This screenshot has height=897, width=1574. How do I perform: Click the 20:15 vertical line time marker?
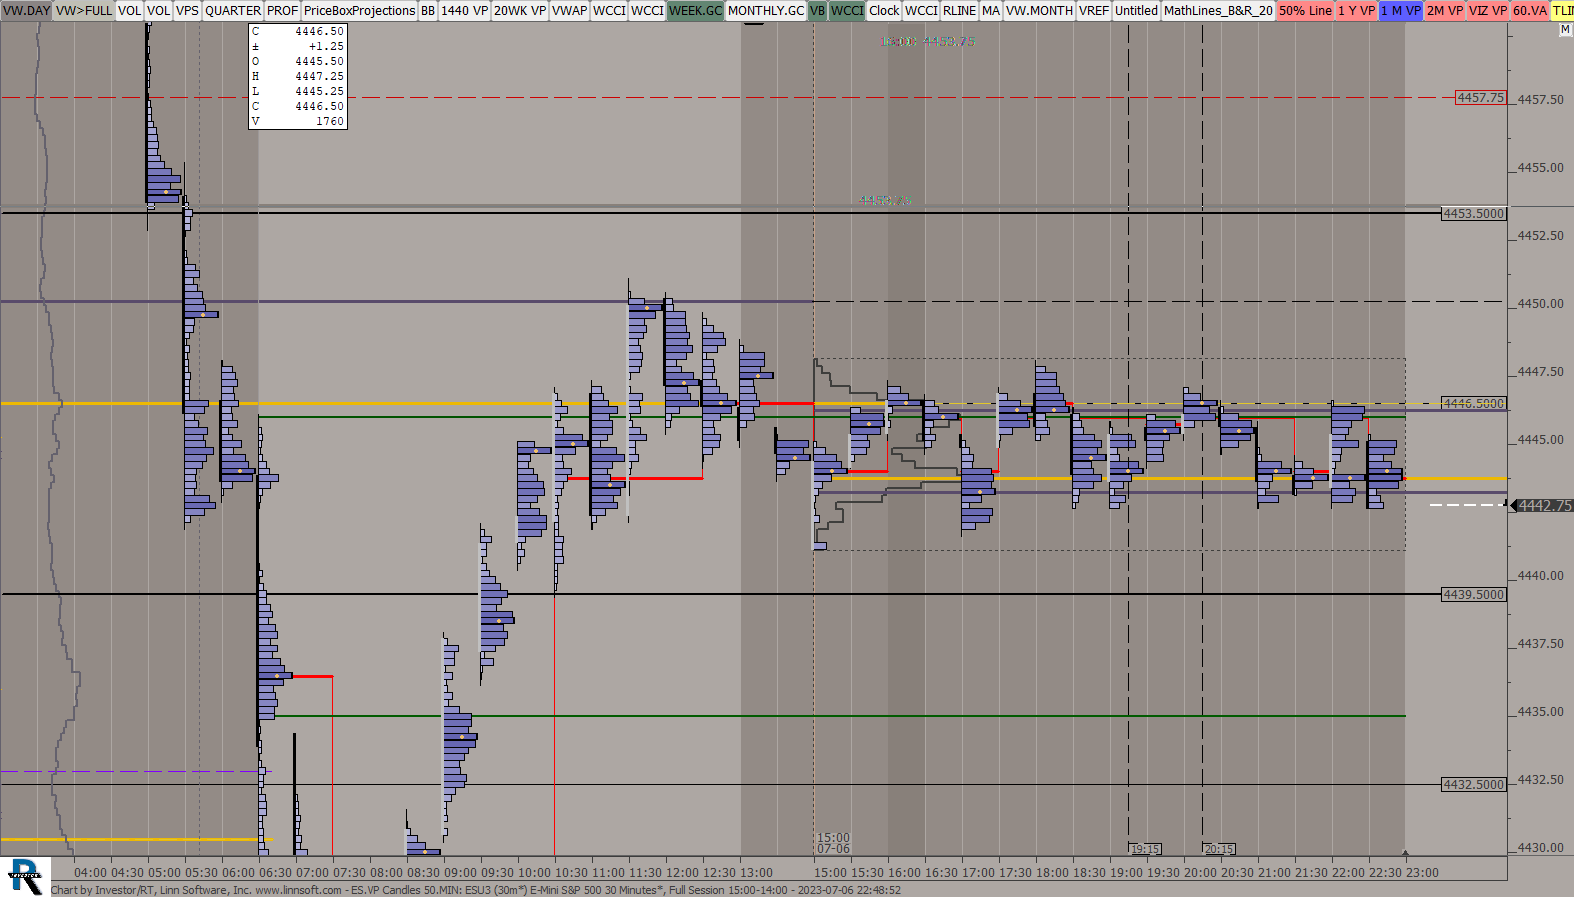click(x=1219, y=849)
